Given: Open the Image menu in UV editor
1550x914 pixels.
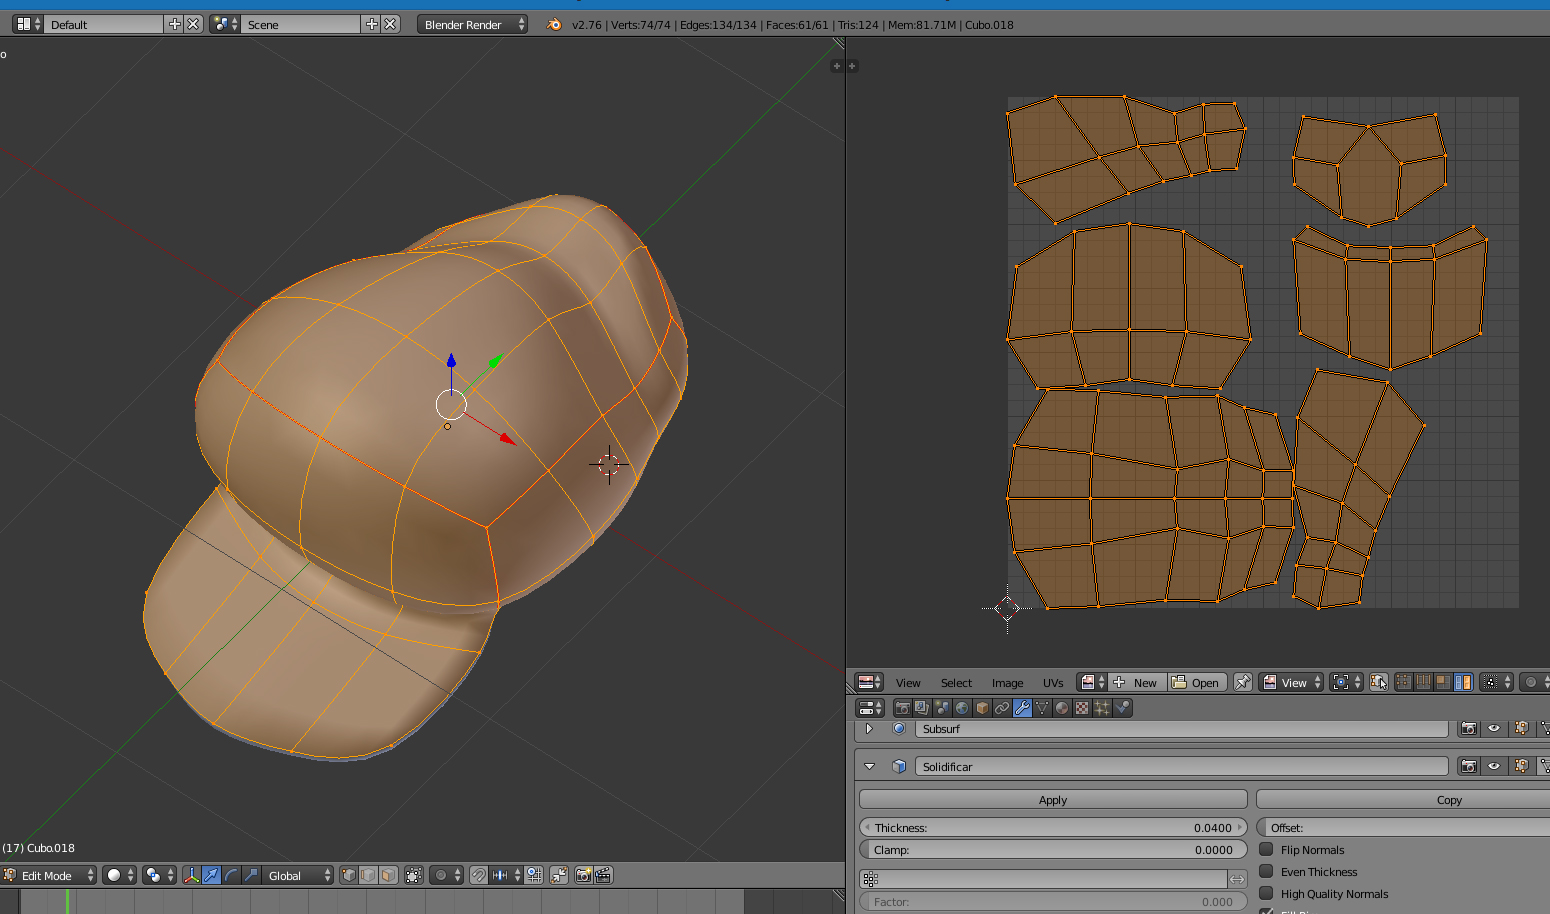Looking at the screenshot, I should (x=1007, y=683).
